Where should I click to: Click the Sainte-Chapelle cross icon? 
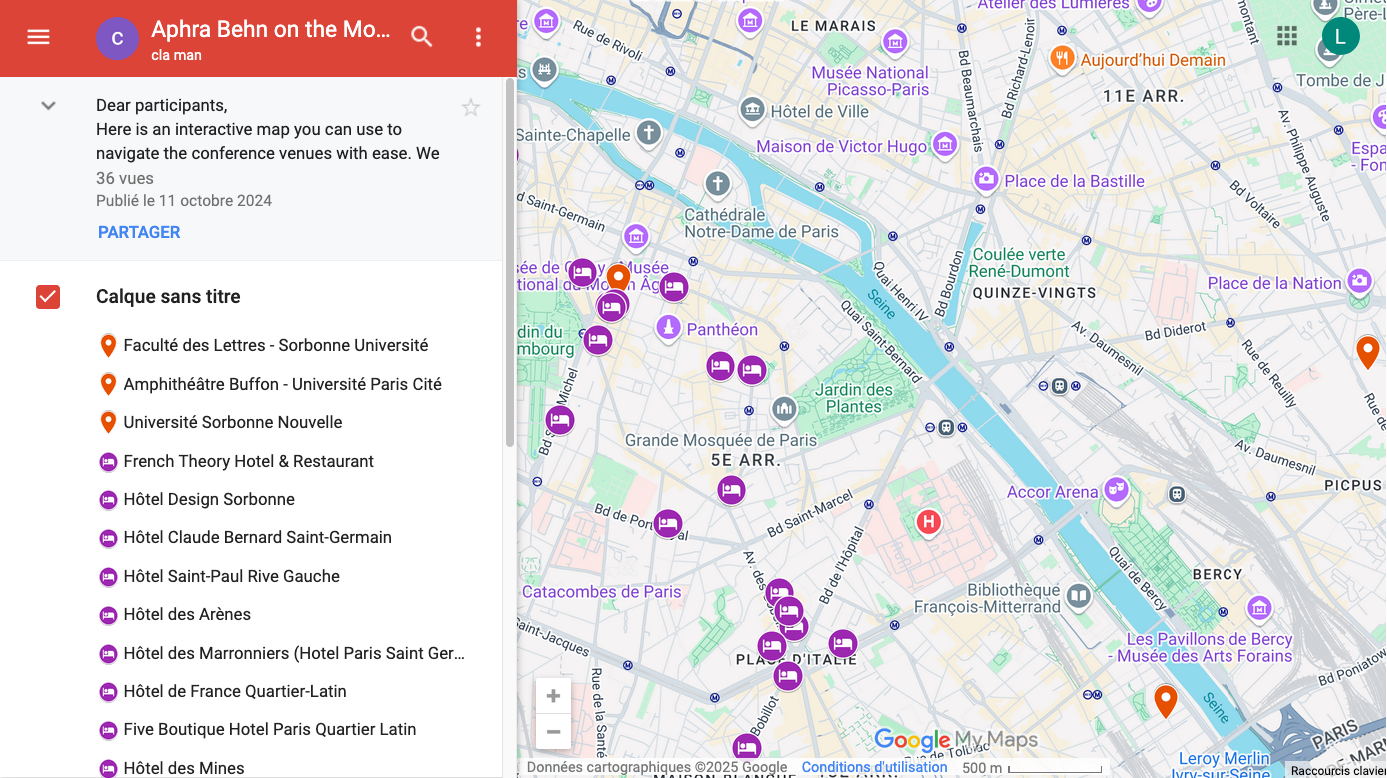648,133
